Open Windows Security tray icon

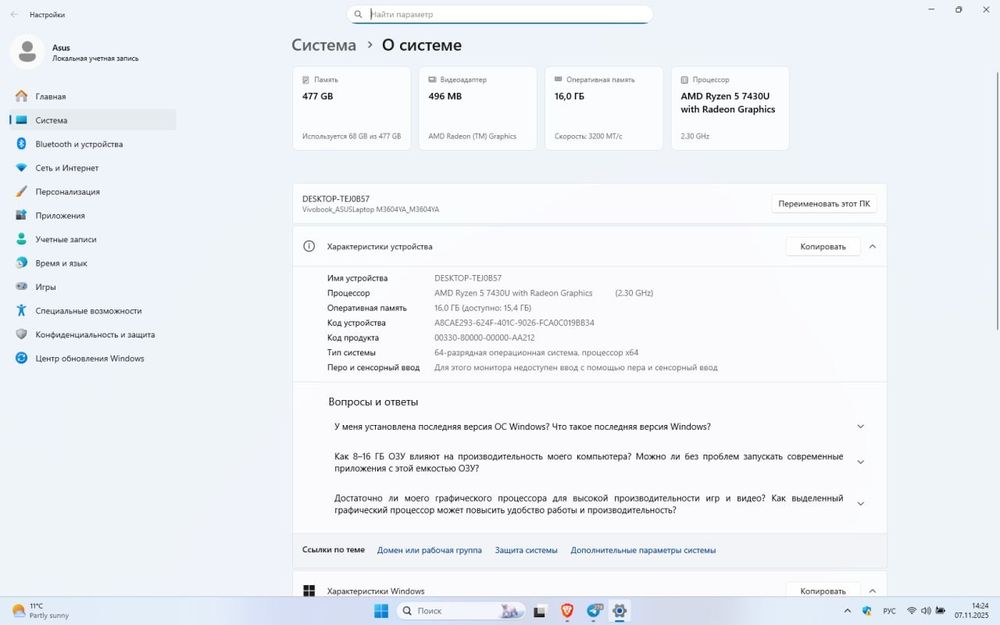(x=867, y=611)
